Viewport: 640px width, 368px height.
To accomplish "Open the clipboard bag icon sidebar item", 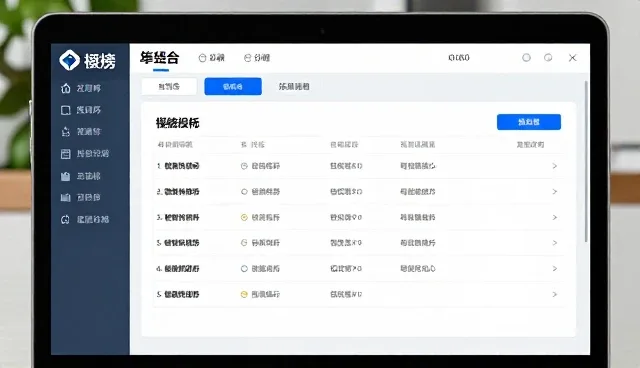I will pos(65,176).
